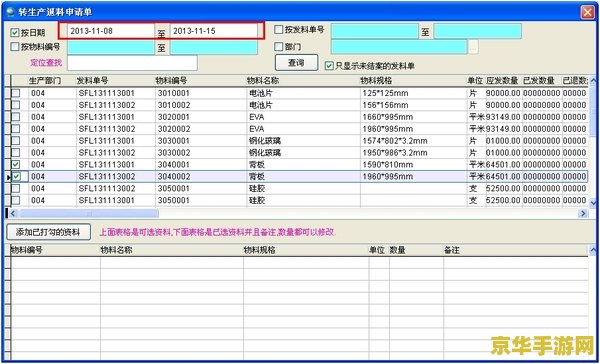Select the 硅胶 cell in row SFL131113002
Viewport: 600px width, 364px height.
(303, 188)
